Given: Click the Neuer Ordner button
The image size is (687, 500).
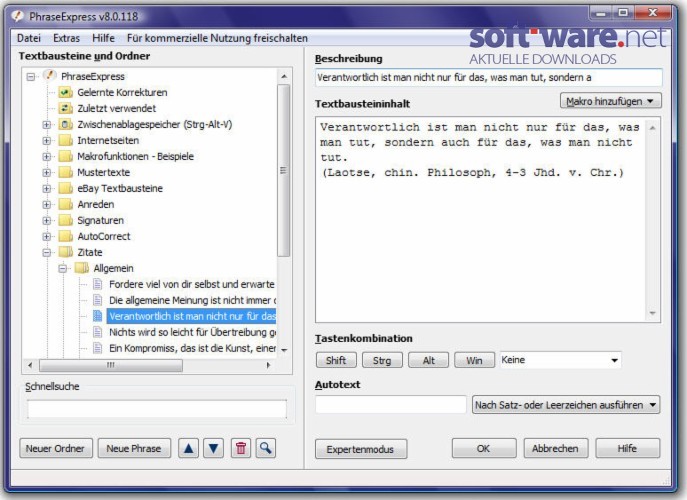Looking at the screenshot, I should [x=56, y=448].
